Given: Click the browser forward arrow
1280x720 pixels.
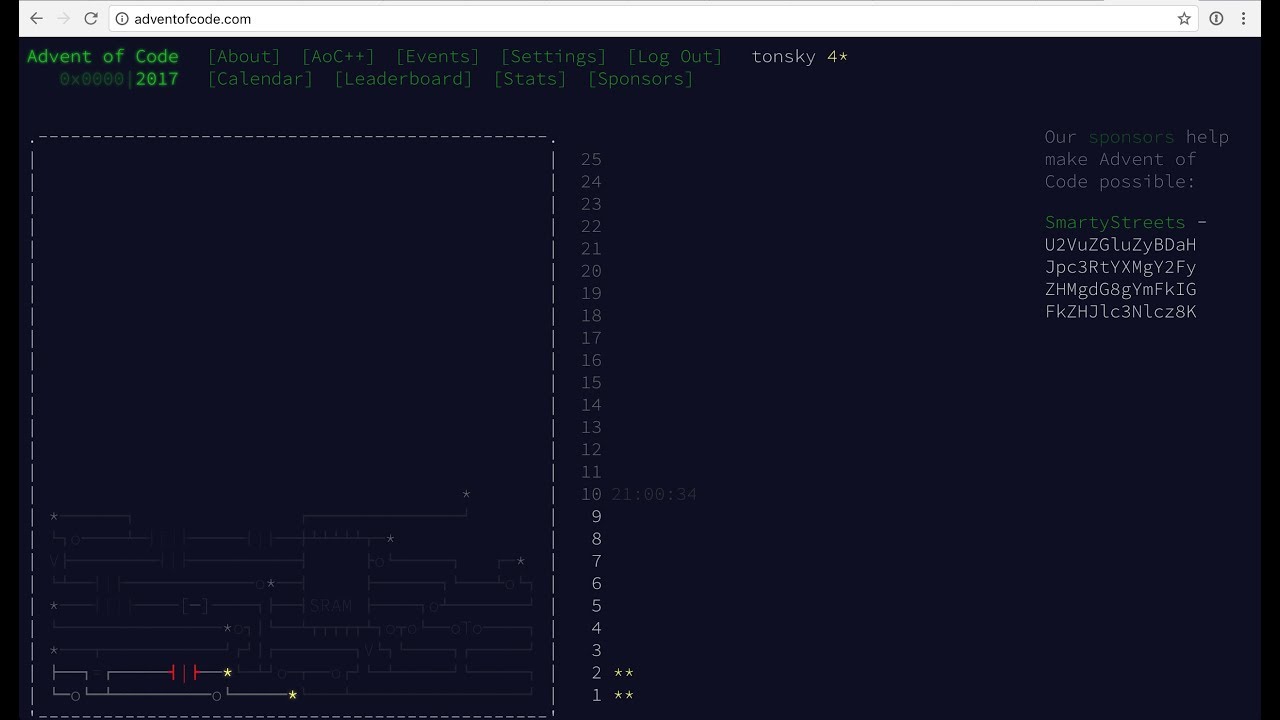Looking at the screenshot, I should pos(63,18).
